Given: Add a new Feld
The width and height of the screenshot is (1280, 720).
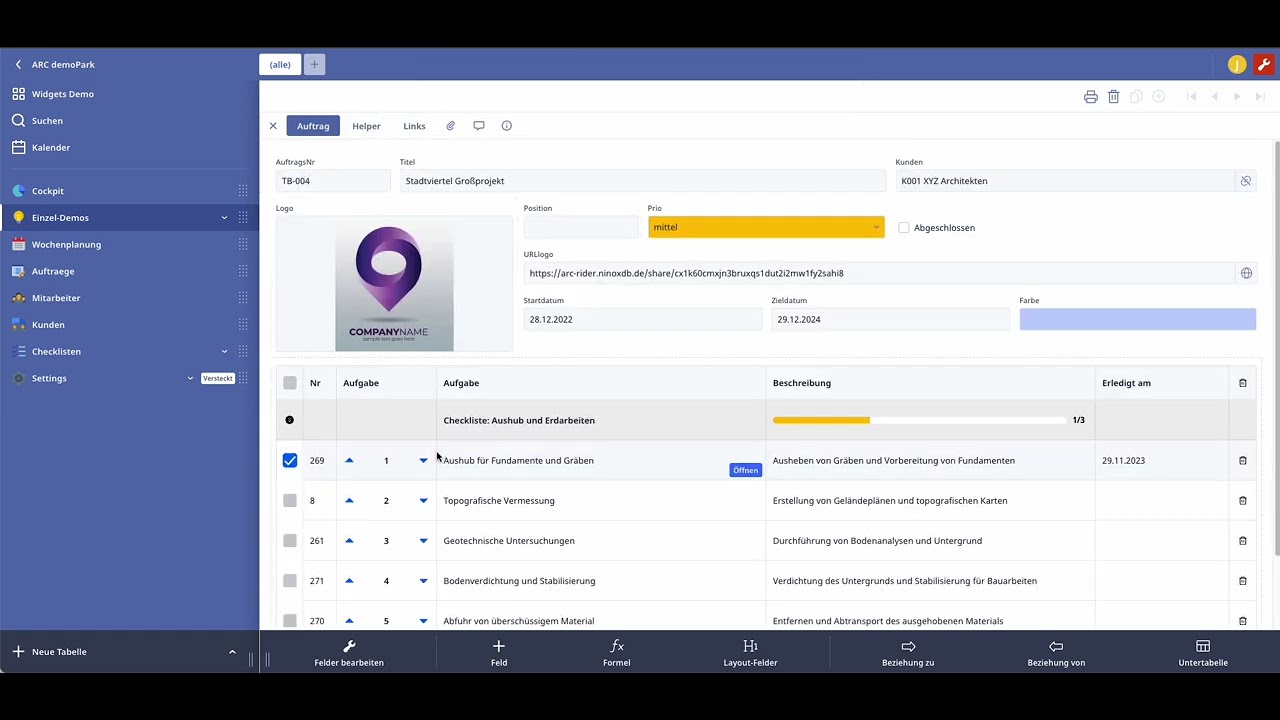Looking at the screenshot, I should tap(499, 654).
